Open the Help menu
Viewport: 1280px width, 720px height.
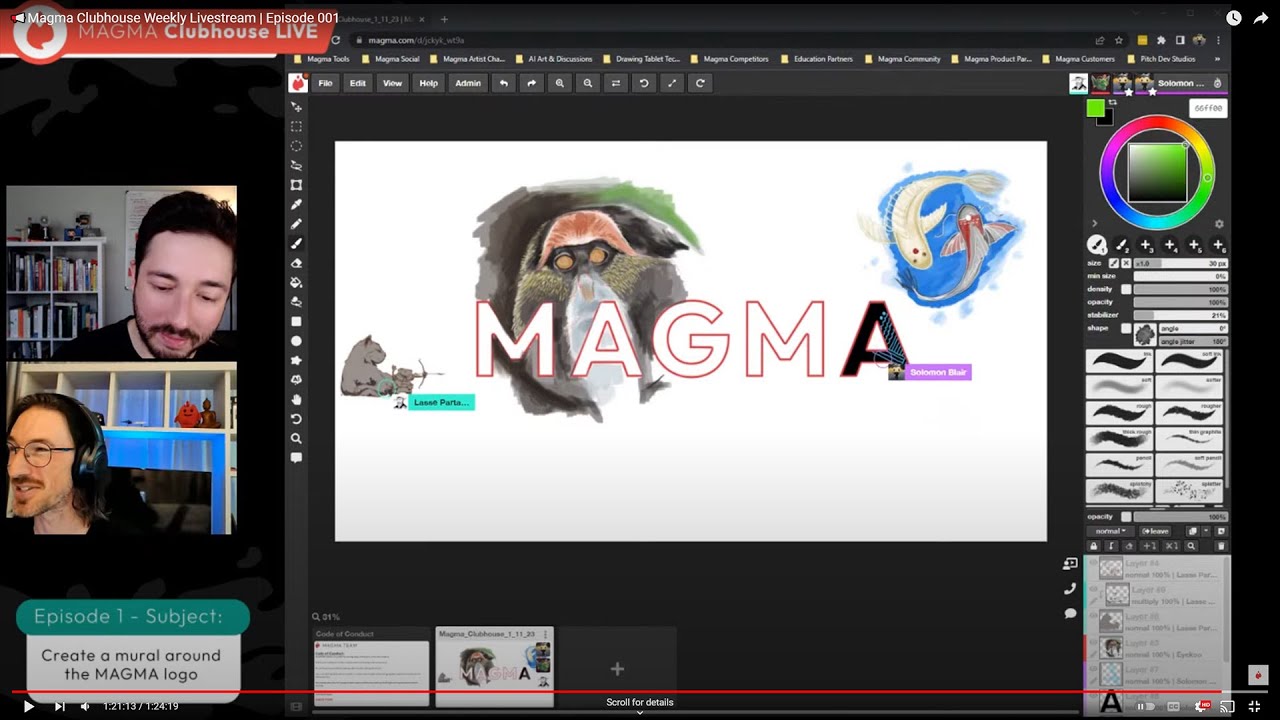pyautogui.click(x=428, y=83)
